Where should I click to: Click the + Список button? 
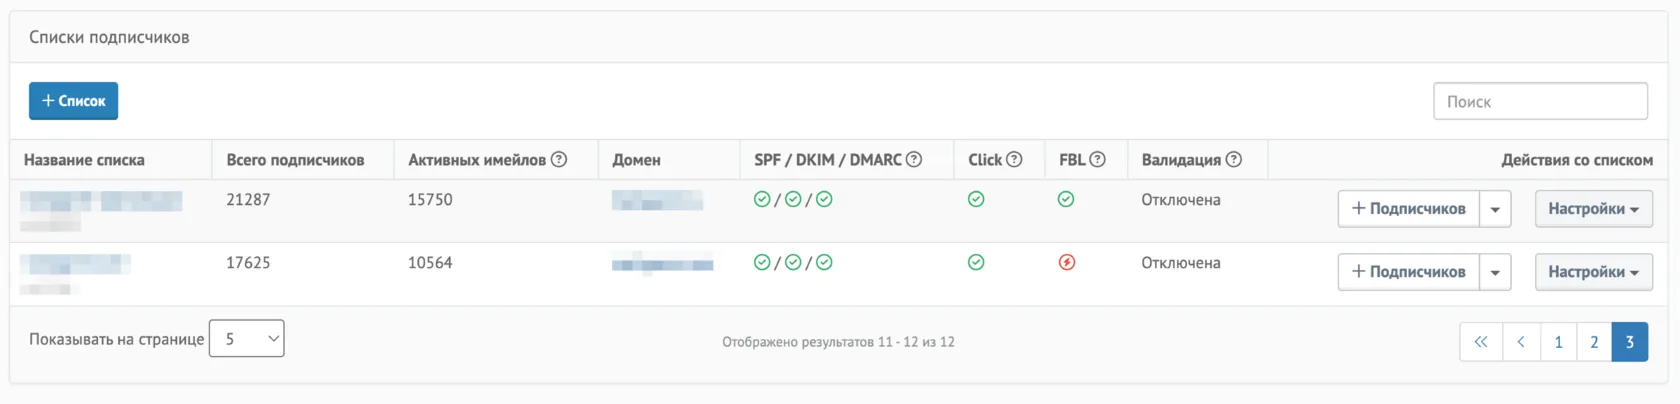(73, 101)
